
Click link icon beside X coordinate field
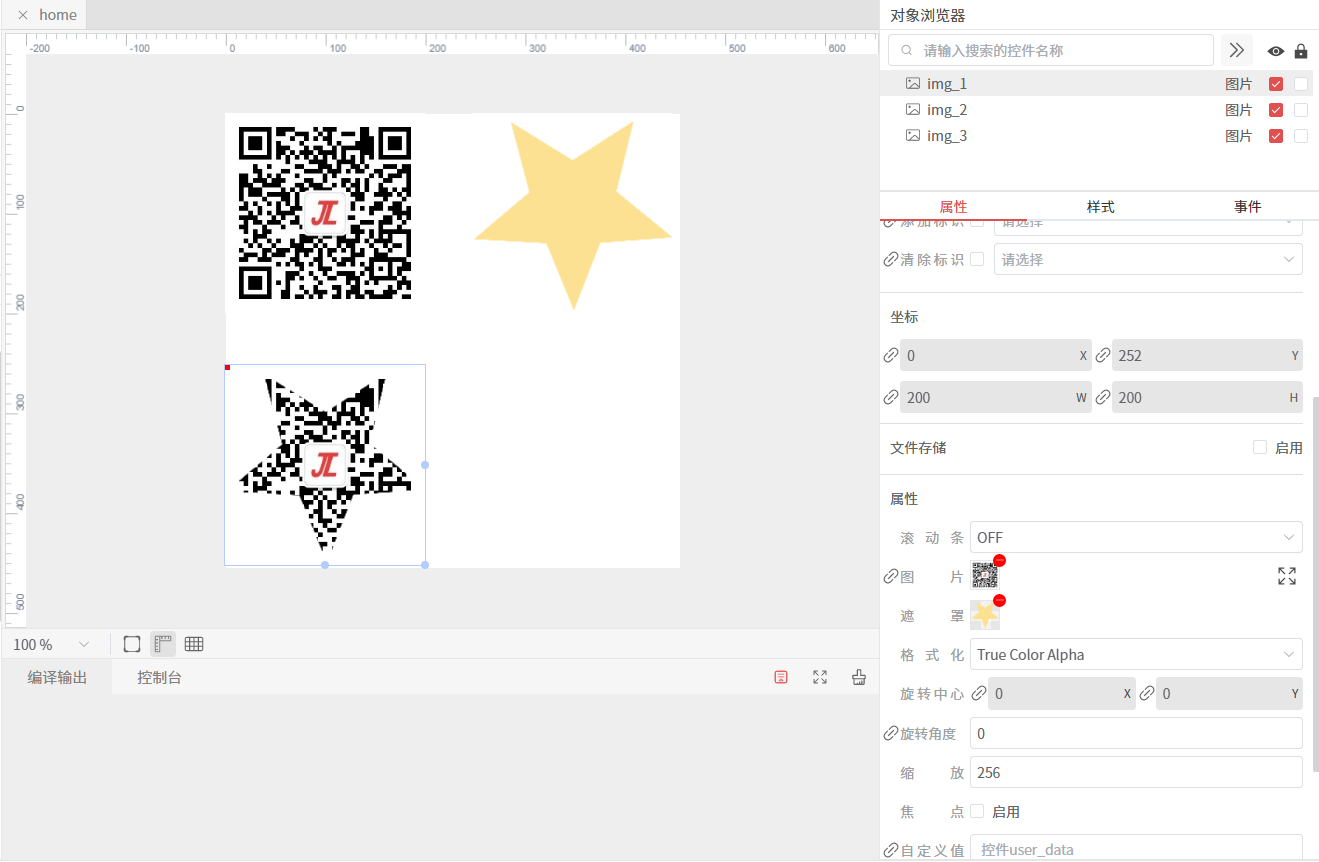891,355
